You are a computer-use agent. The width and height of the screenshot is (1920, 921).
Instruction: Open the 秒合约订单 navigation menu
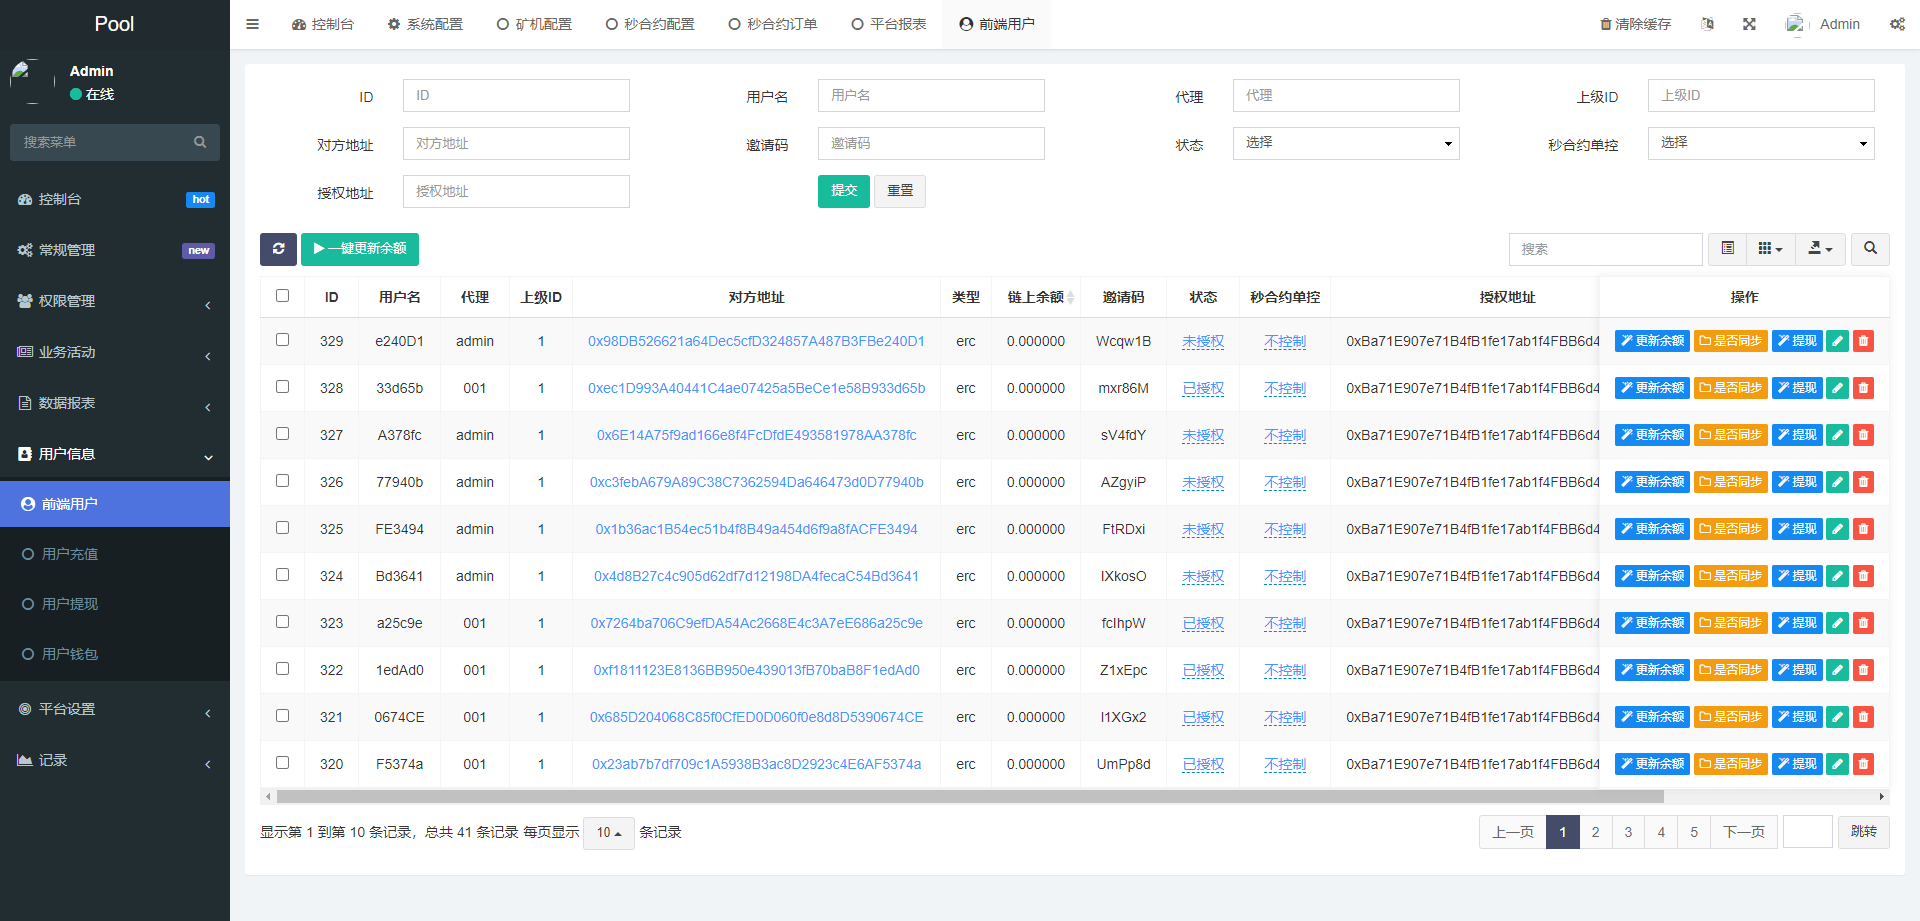(773, 23)
